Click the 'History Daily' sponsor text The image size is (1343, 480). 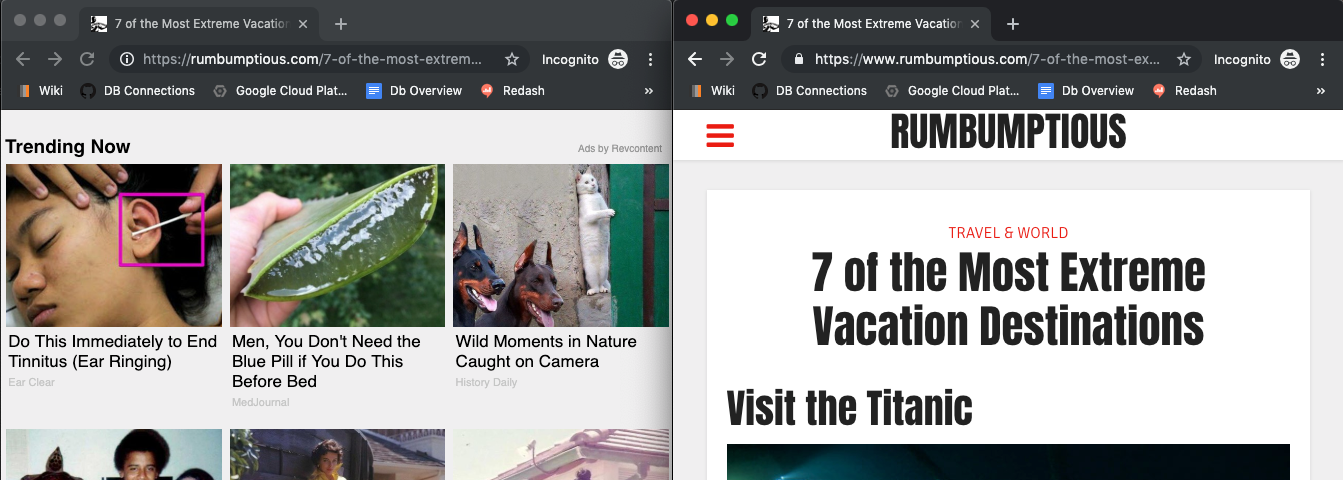pyautogui.click(x=486, y=382)
